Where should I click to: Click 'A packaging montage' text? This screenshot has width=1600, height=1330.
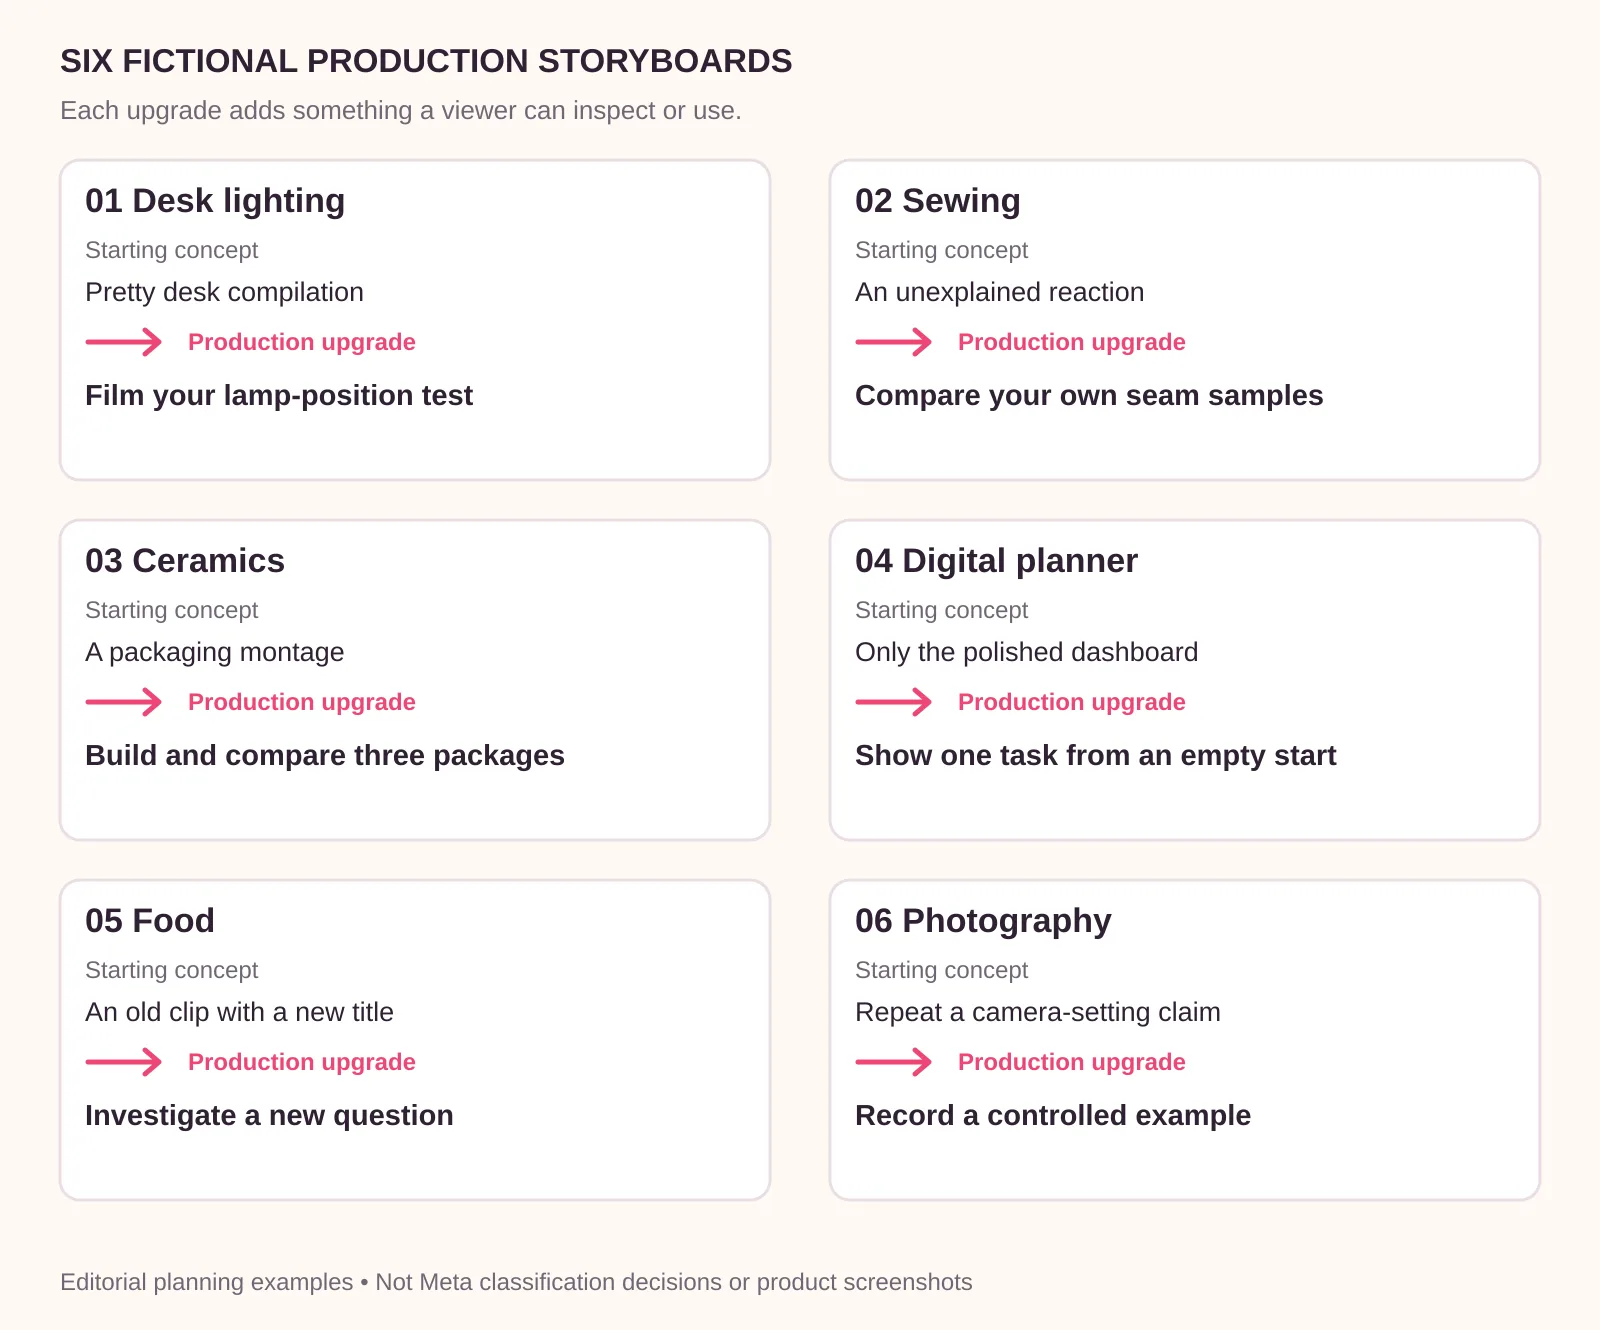click(215, 652)
